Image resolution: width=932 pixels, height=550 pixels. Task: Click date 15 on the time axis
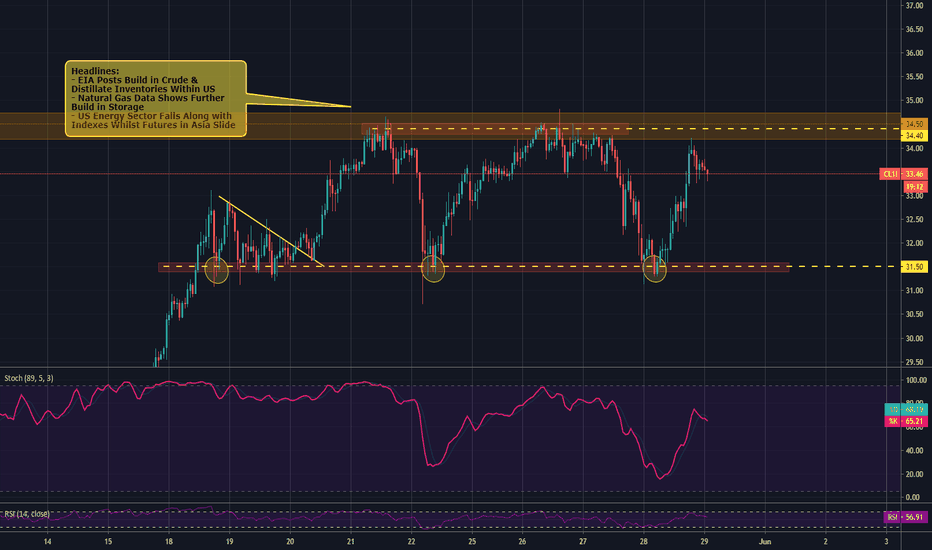pyautogui.click(x=108, y=542)
